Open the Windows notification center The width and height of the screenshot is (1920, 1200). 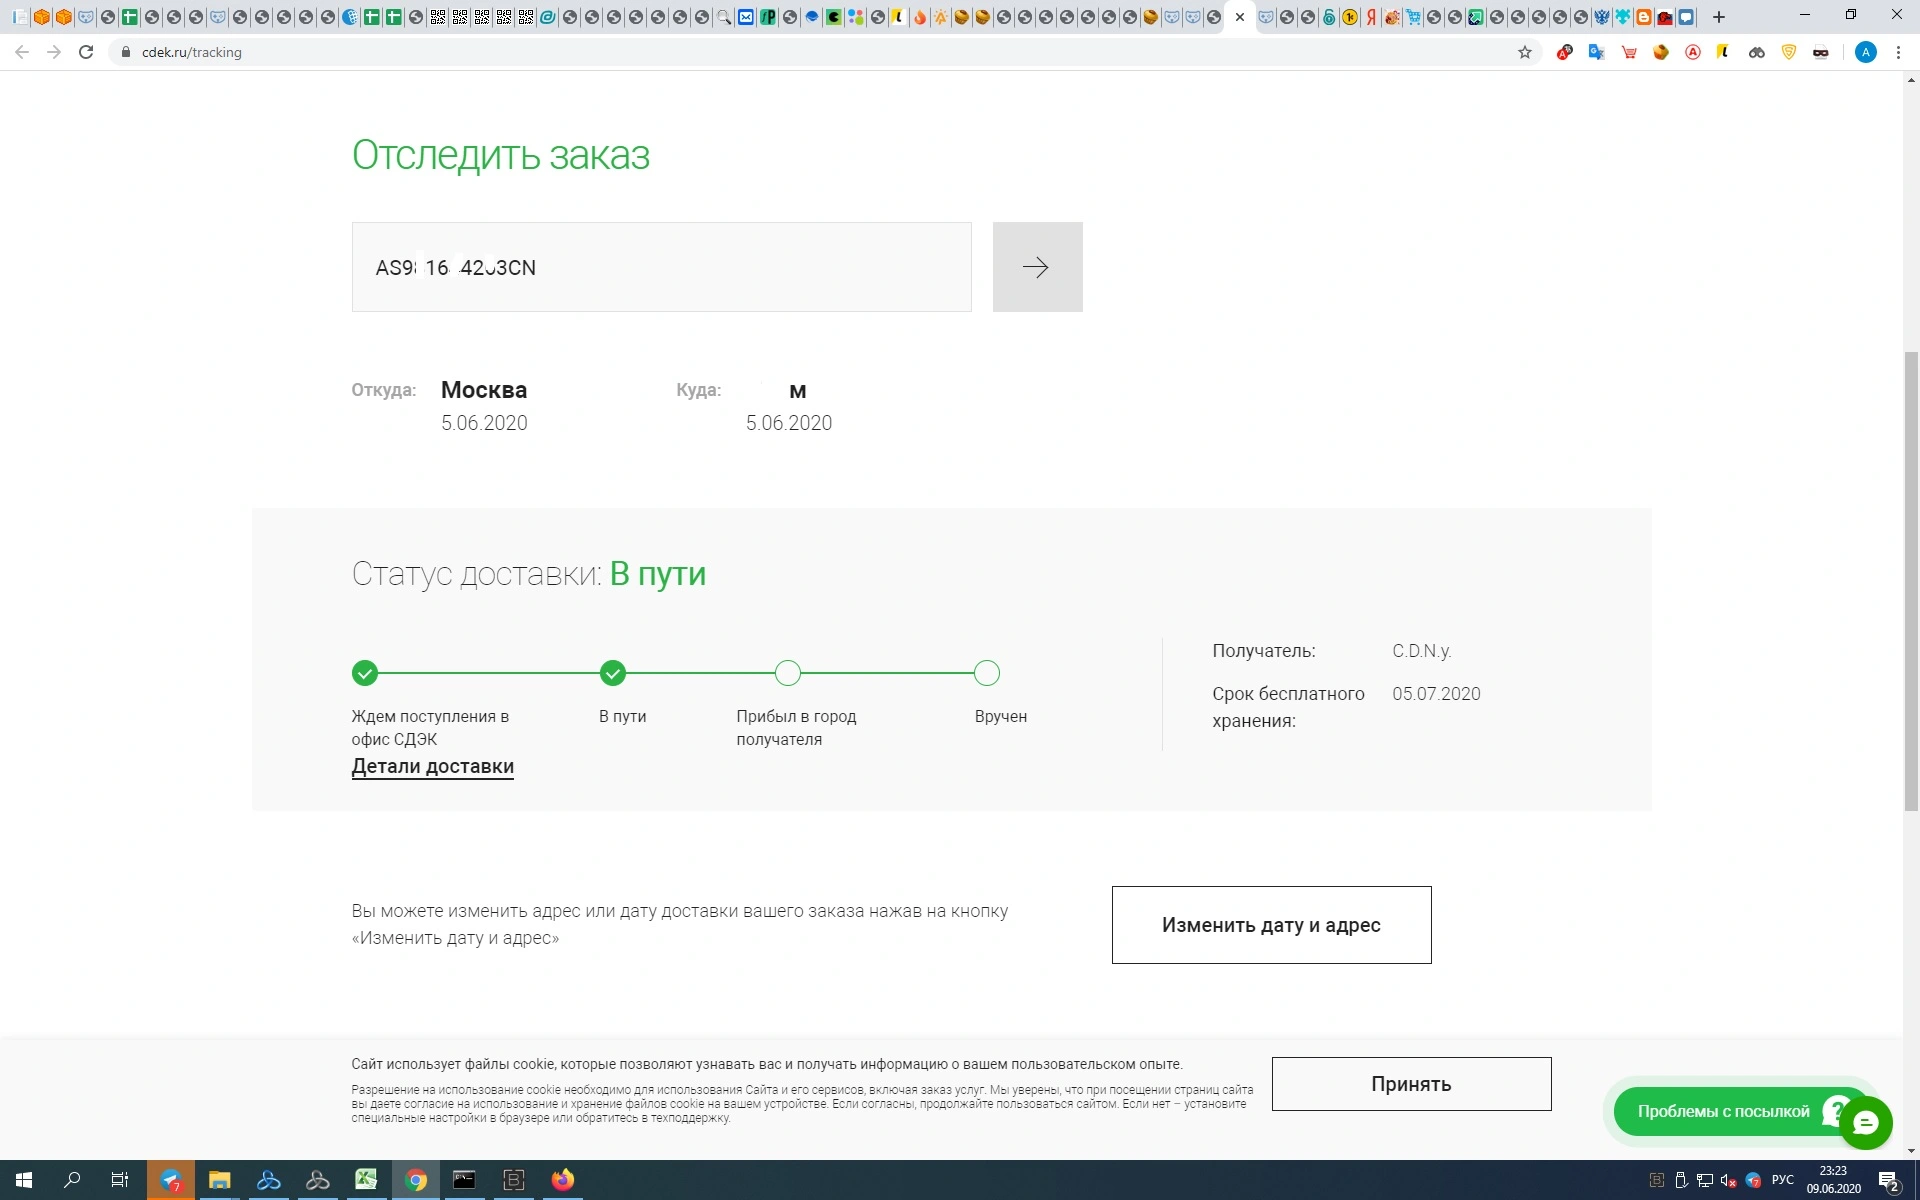click(x=1888, y=1180)
